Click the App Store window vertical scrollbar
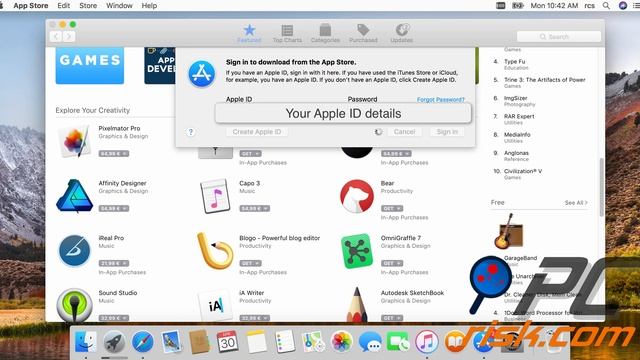 (601, 187)
